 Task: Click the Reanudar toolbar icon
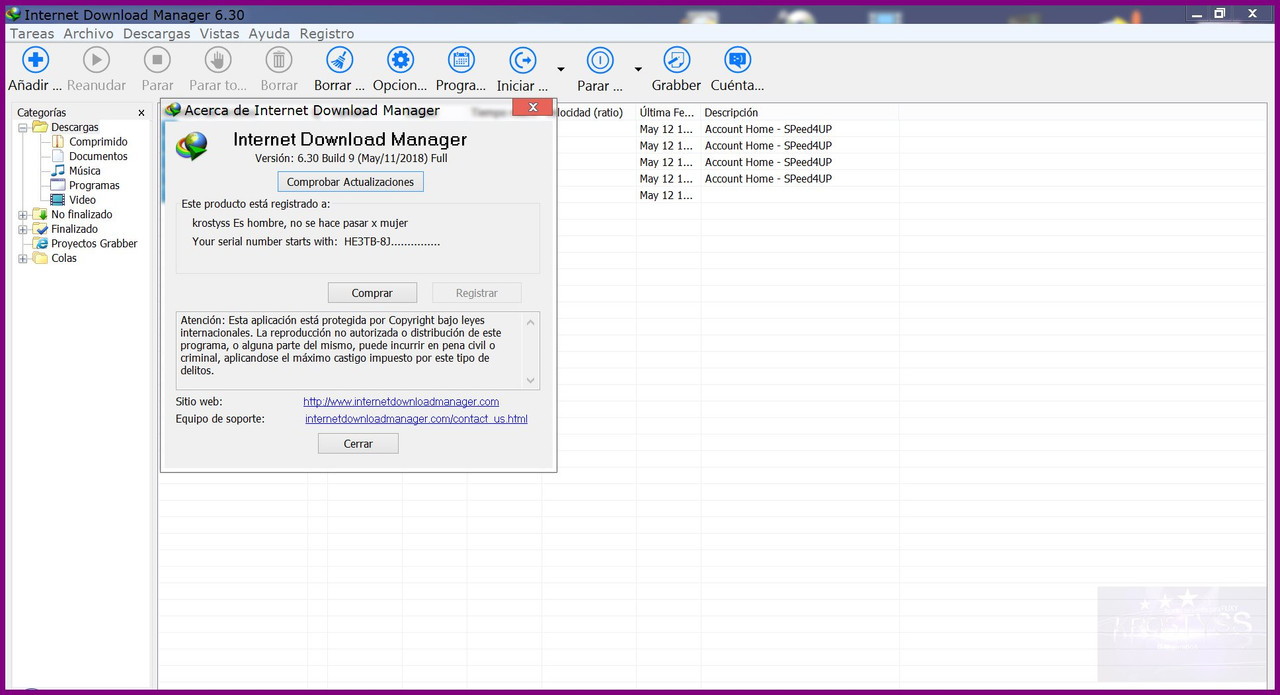coord(97,60)
